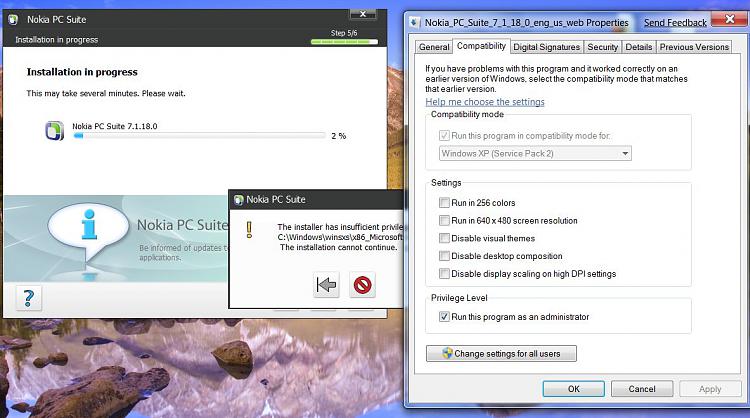
Task: Click the 2 % progress value
Action: (339, 136)
